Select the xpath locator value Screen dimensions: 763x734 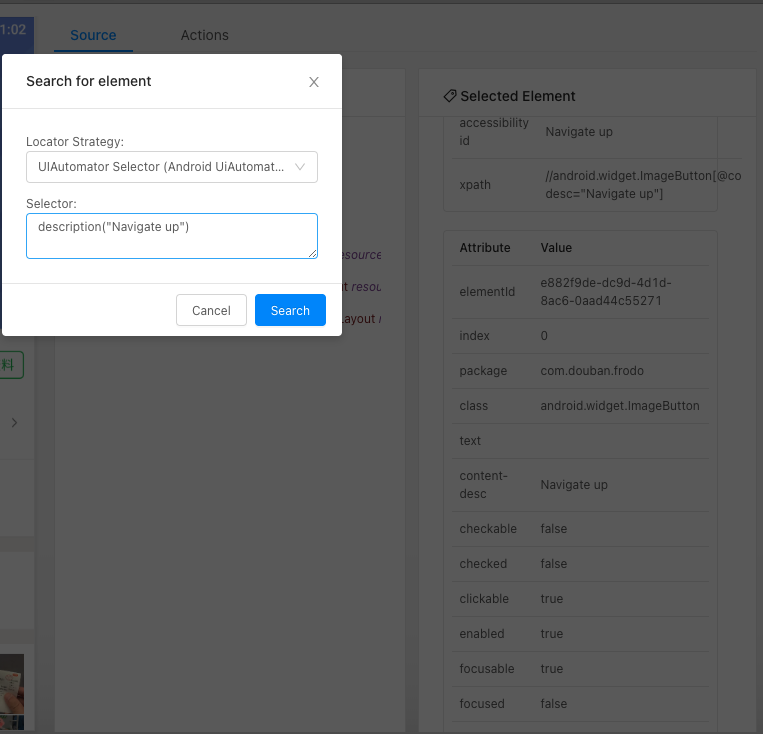(629, 184)
